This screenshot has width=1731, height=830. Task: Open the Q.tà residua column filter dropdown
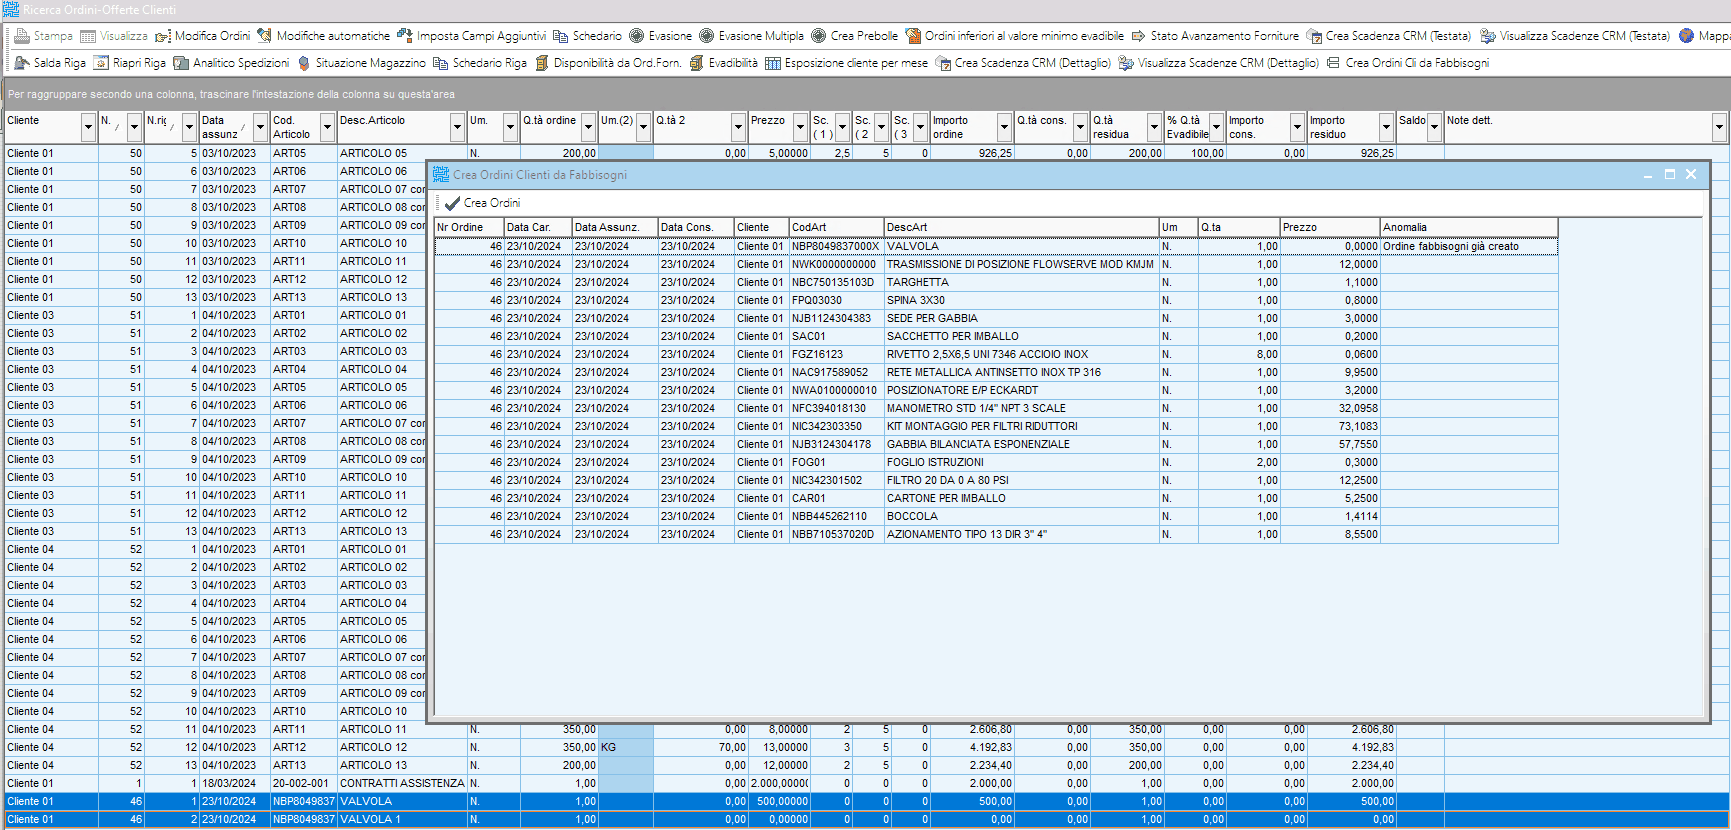(1154, 128)
